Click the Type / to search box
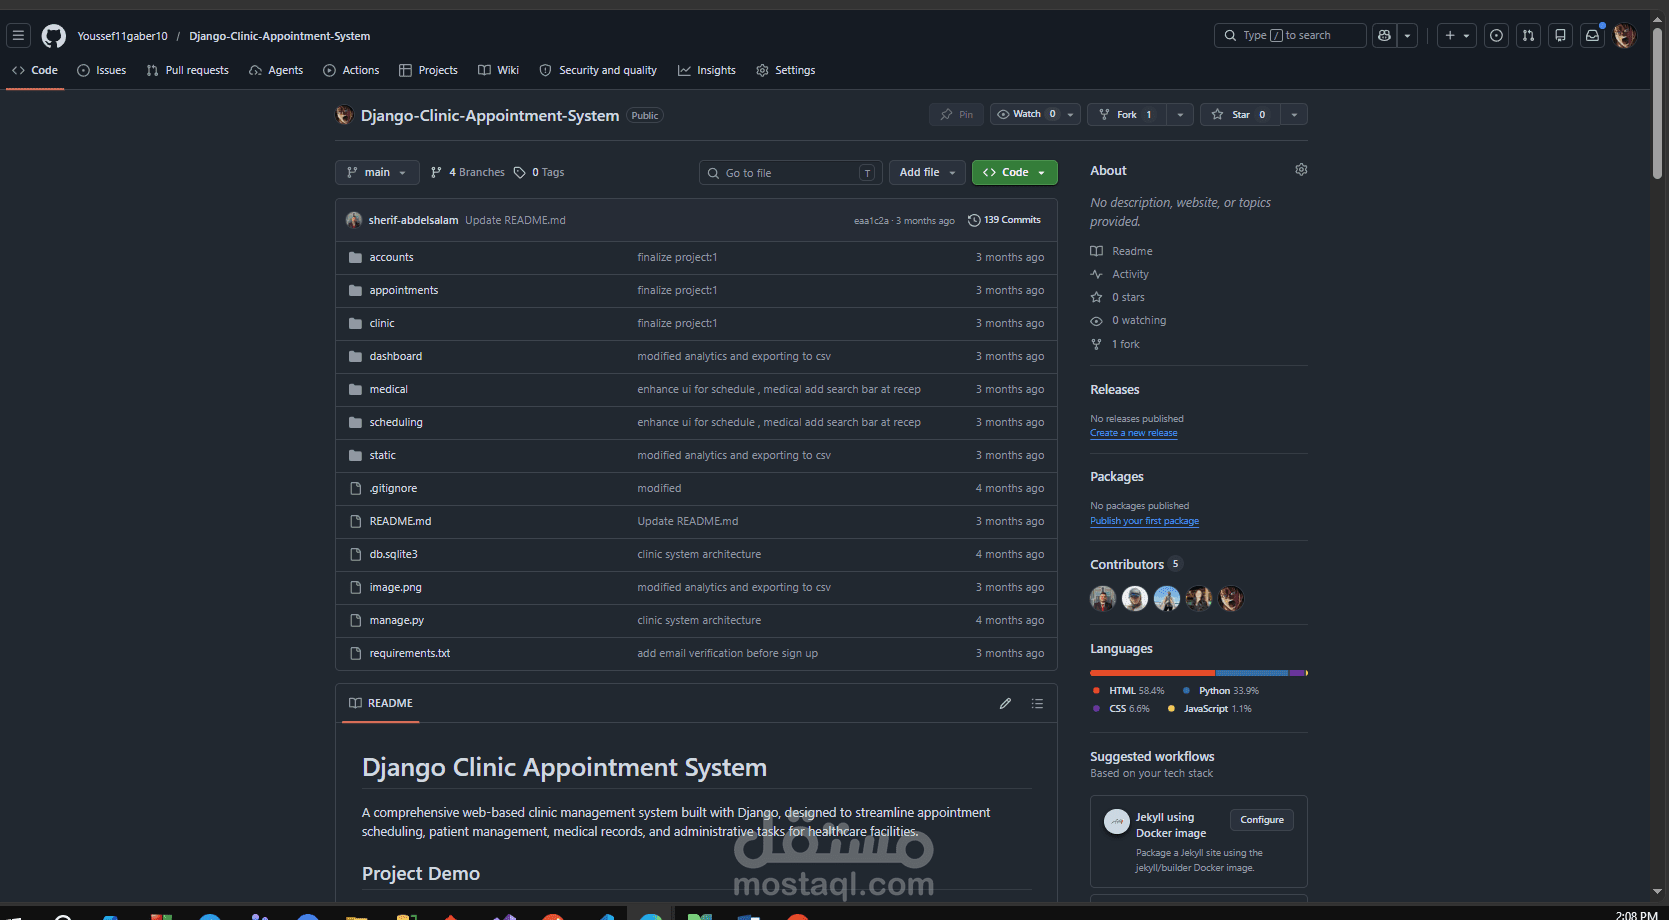Screen dimensions: 1669x920 [x=1290, y=36]
